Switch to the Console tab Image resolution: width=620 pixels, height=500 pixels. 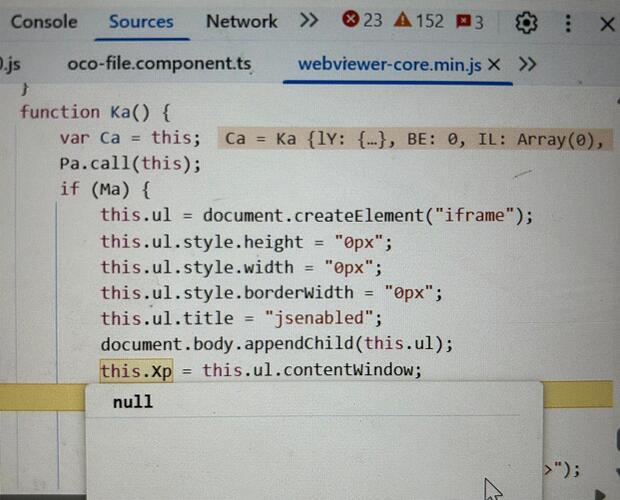pos(44,22)
